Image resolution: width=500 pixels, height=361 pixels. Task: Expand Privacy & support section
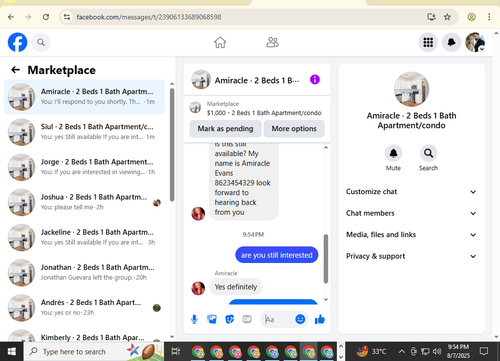click(x=411, y=256)
